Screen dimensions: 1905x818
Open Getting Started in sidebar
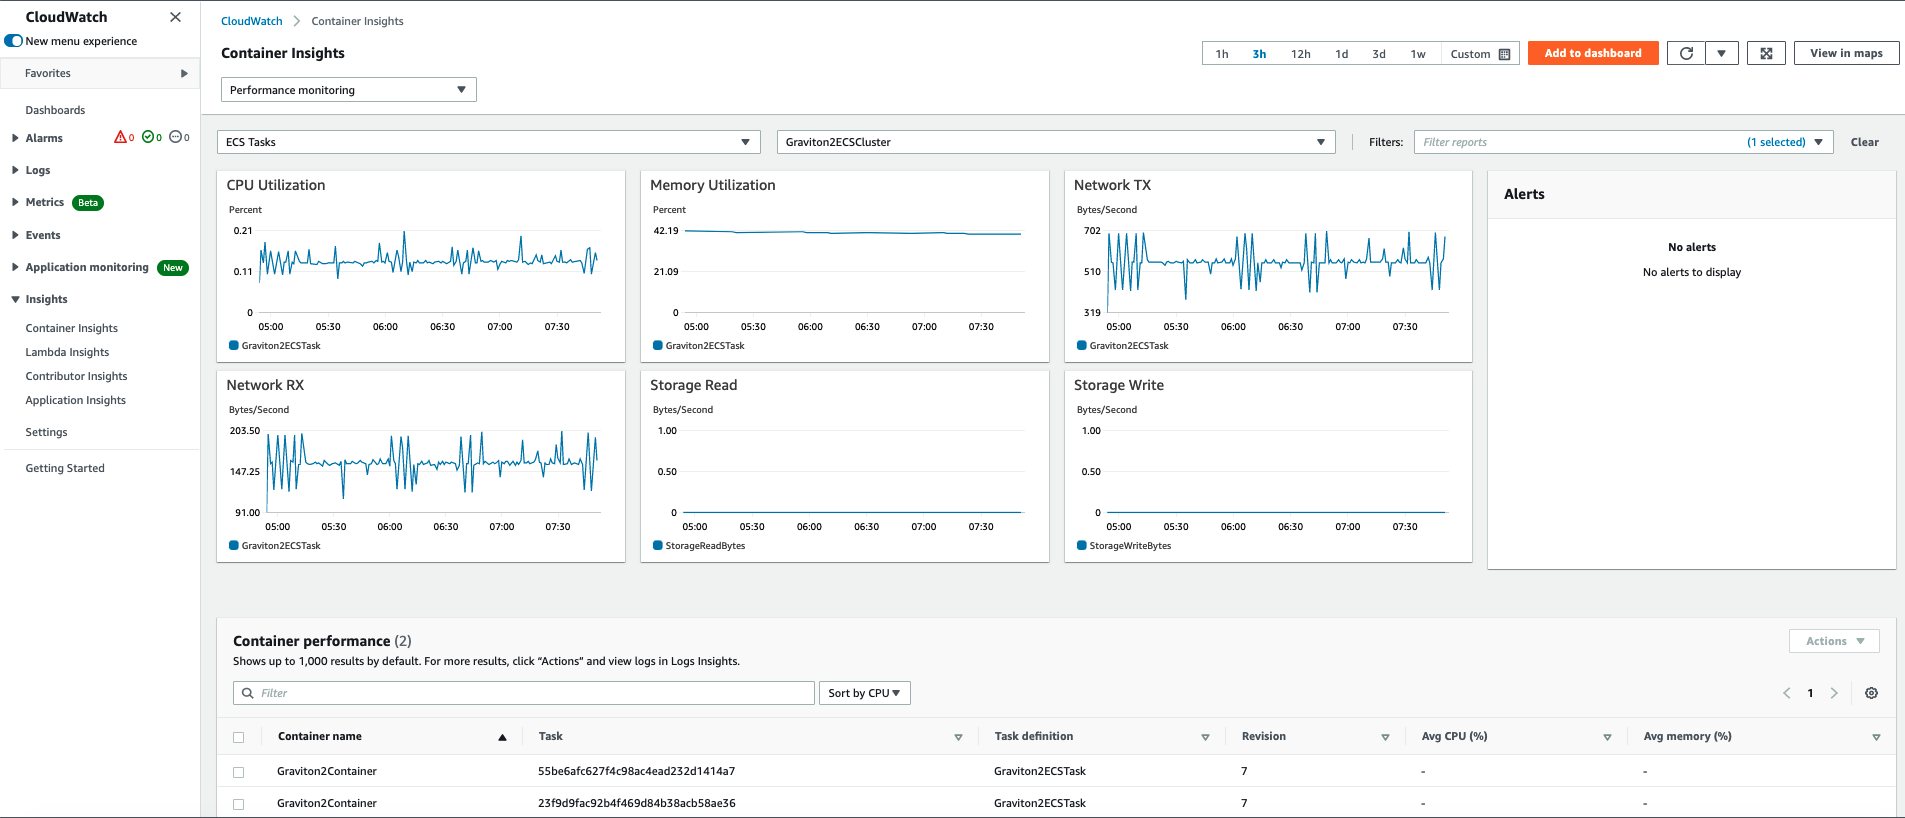point(65,468)
